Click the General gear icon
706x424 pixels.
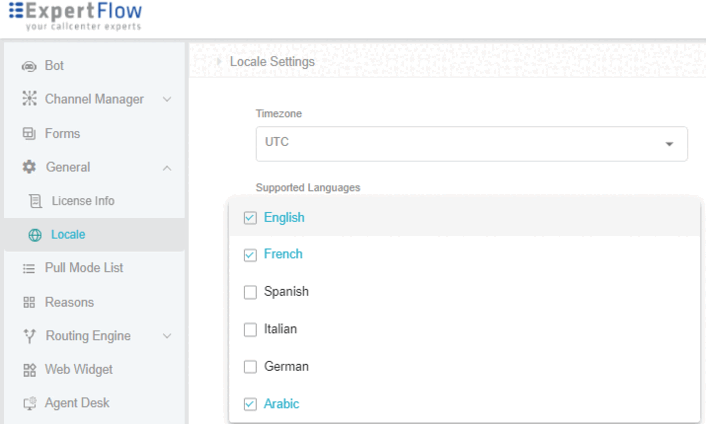pos(29,167)
